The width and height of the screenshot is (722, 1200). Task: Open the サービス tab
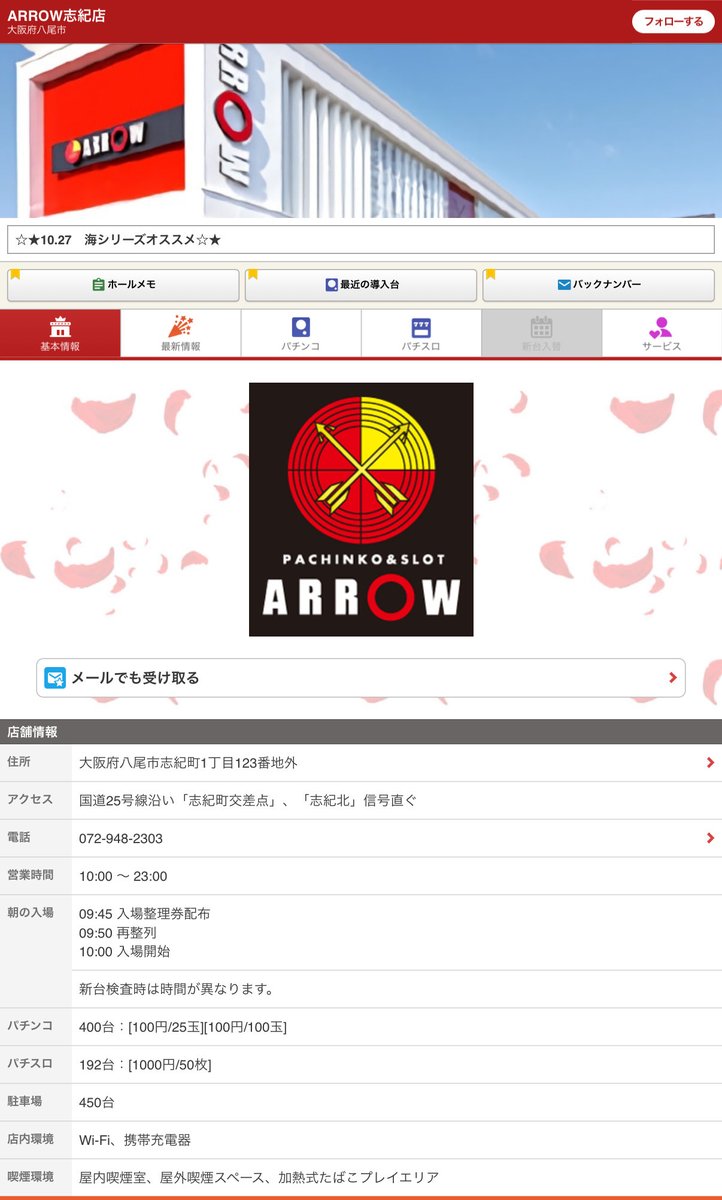(x=662, y=333)
